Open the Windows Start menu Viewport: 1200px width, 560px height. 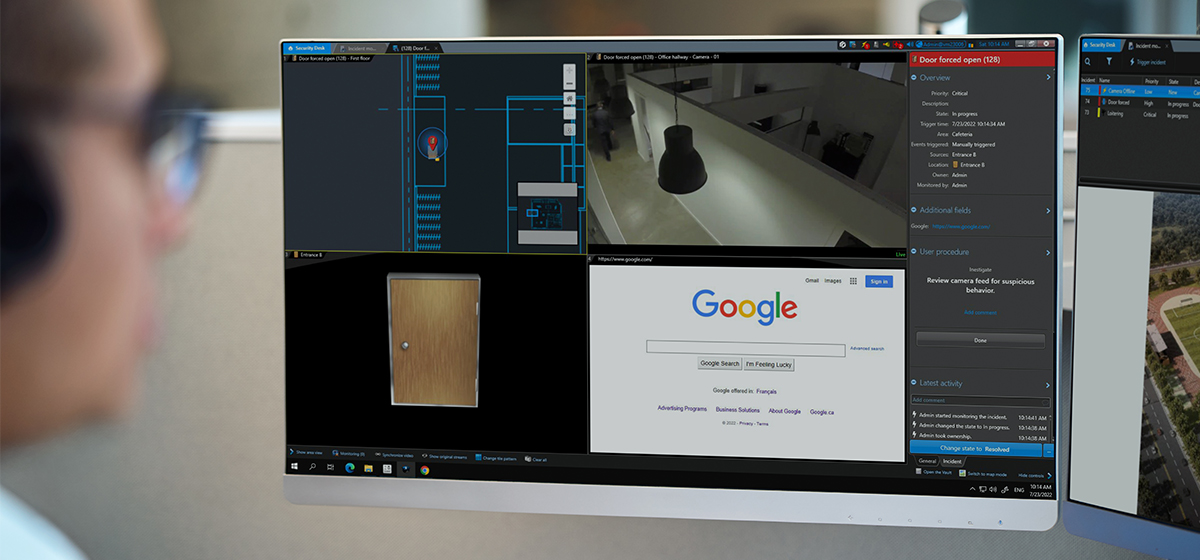[295, 467]
